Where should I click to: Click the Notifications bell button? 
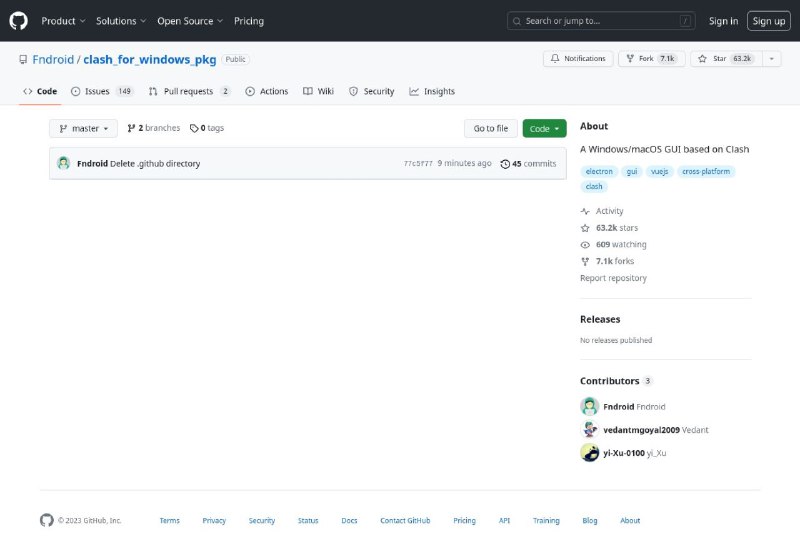[578, 59]
